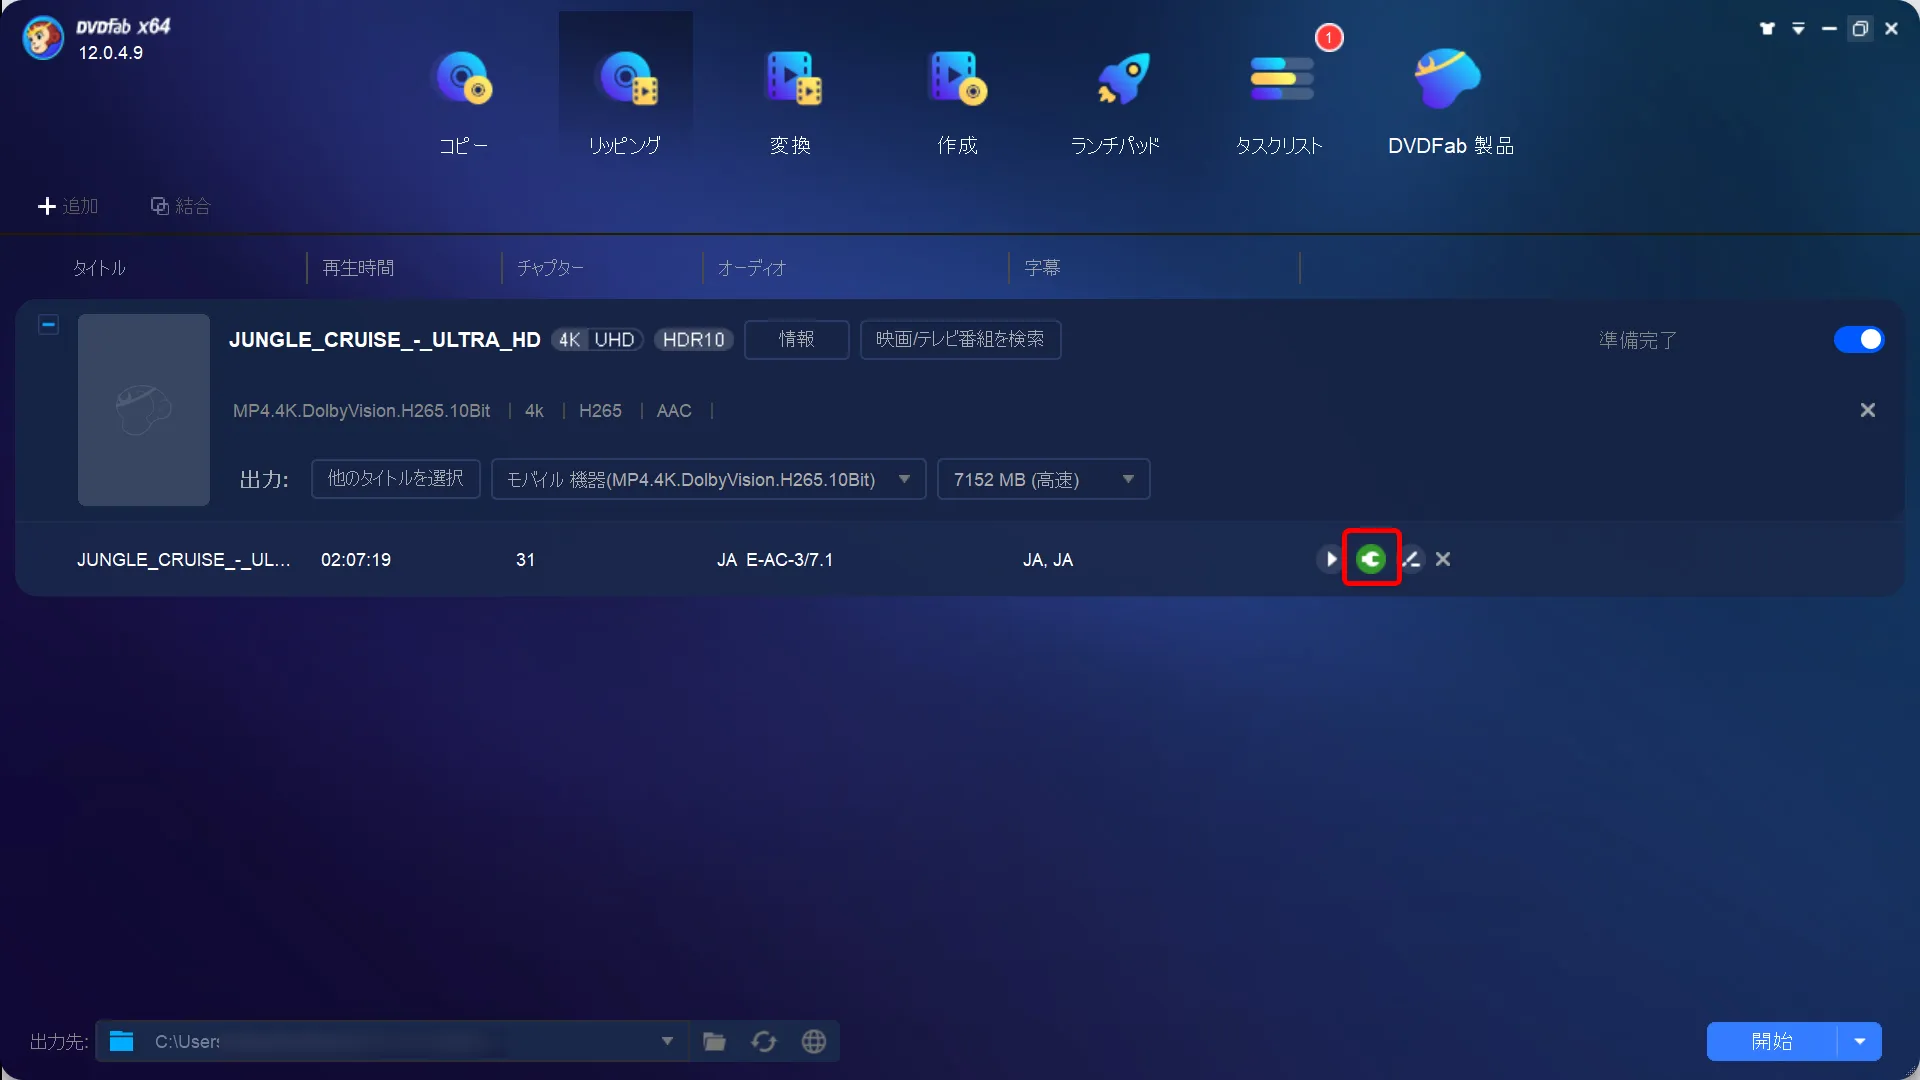Click the 追加 add source button
The width and height of the screenshot is (1920, 1080).
(68, 206)
